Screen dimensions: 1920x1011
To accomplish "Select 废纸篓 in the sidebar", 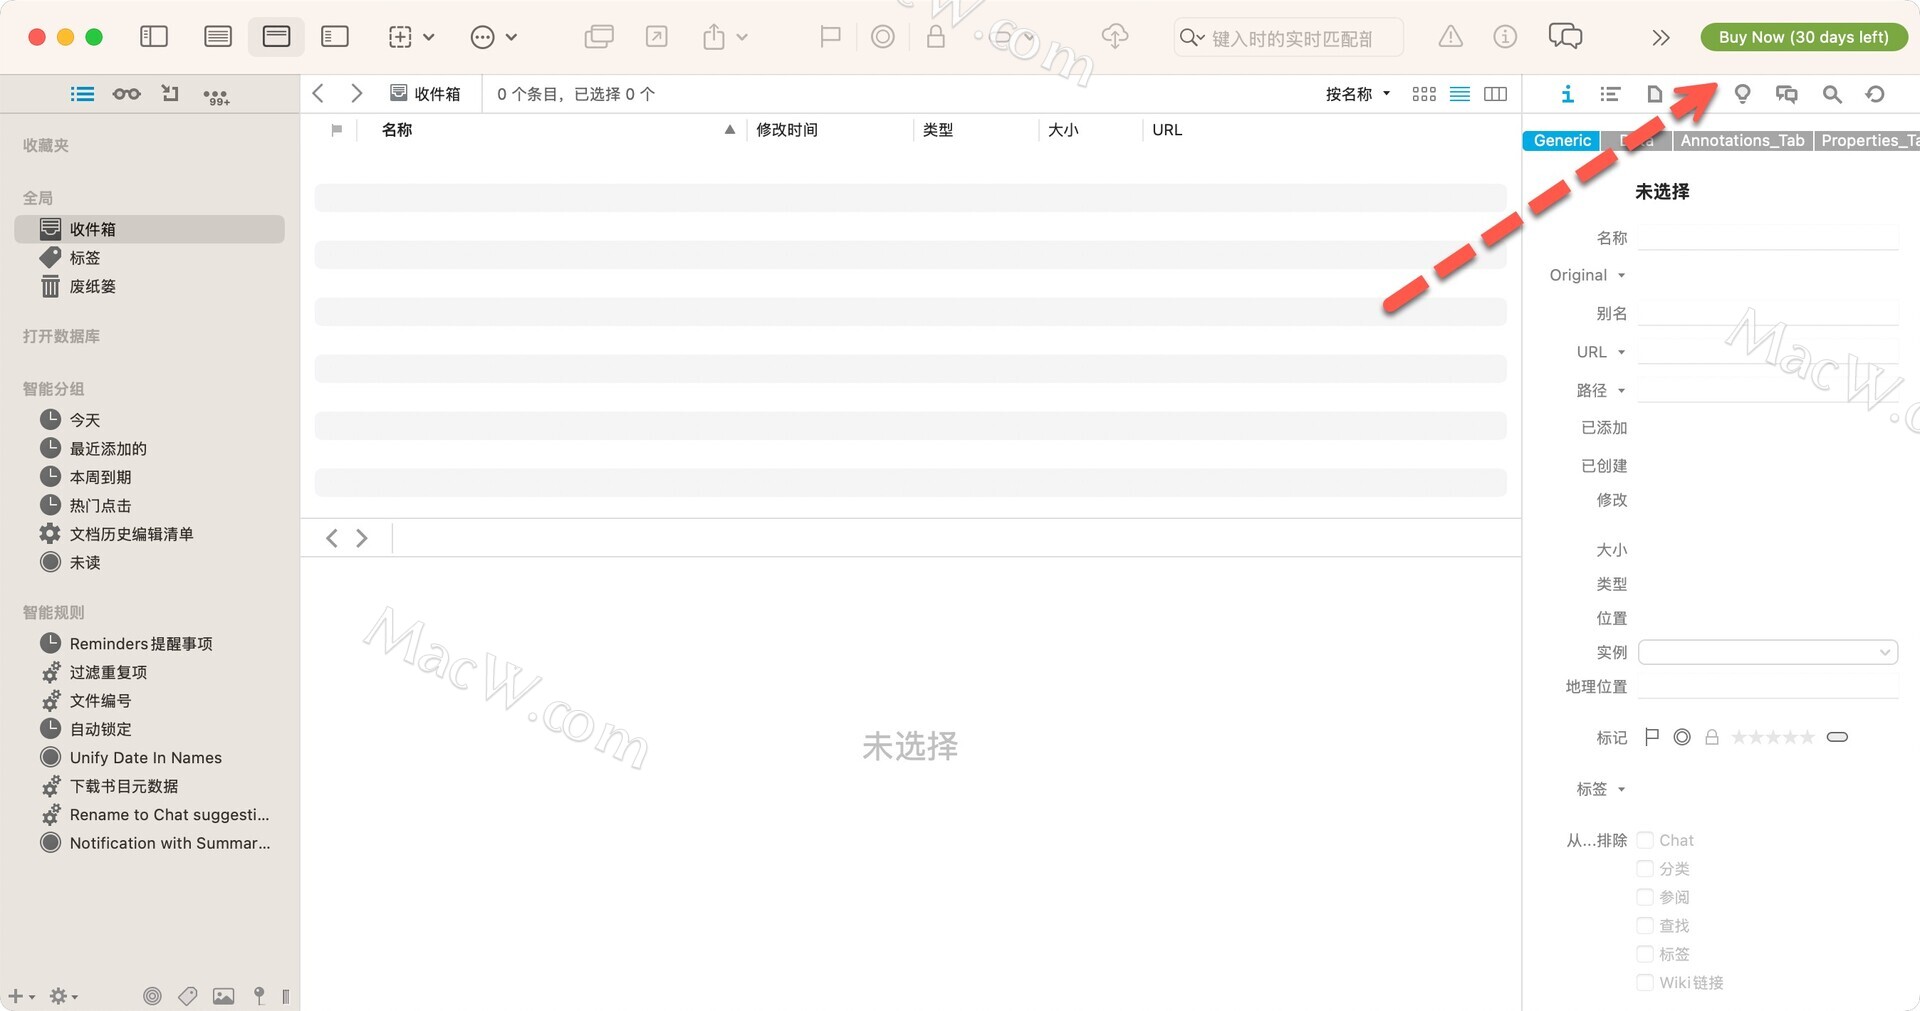I will click(x=92, y=287).
